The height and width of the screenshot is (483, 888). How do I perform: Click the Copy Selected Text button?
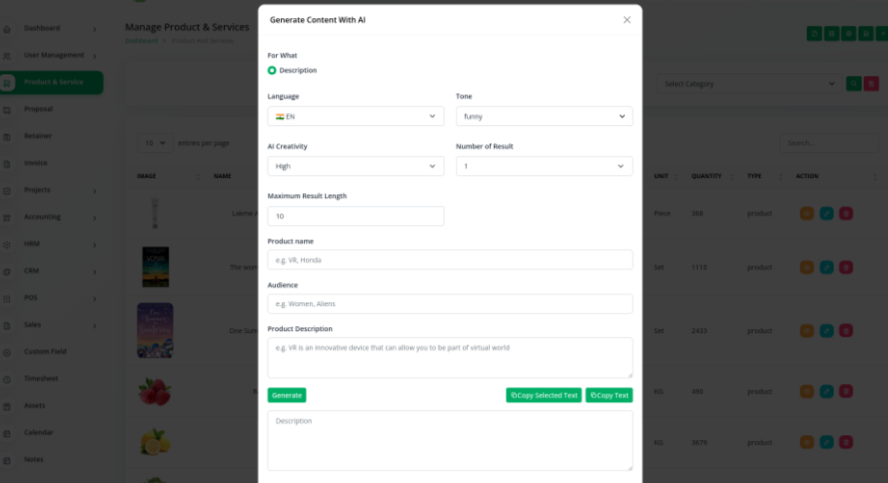544,395
